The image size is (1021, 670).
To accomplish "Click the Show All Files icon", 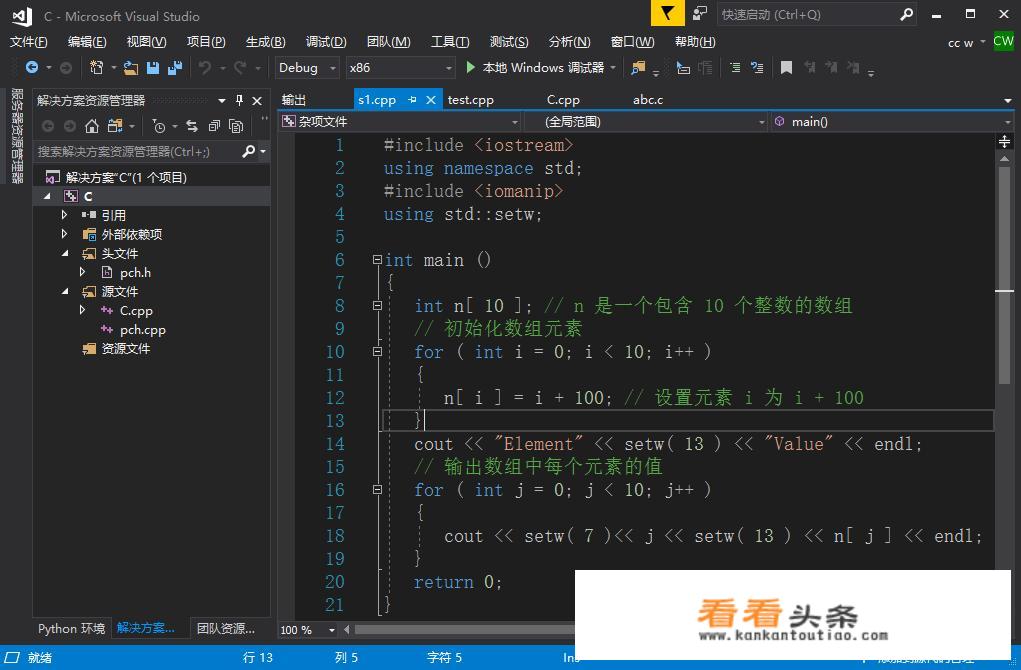I will (236, 126).
